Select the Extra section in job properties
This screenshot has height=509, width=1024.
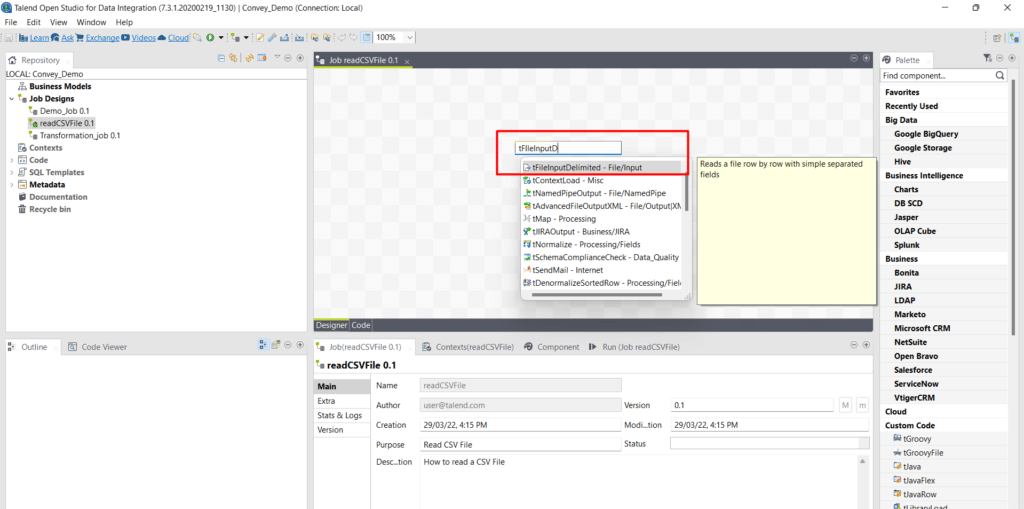(342, 401)
